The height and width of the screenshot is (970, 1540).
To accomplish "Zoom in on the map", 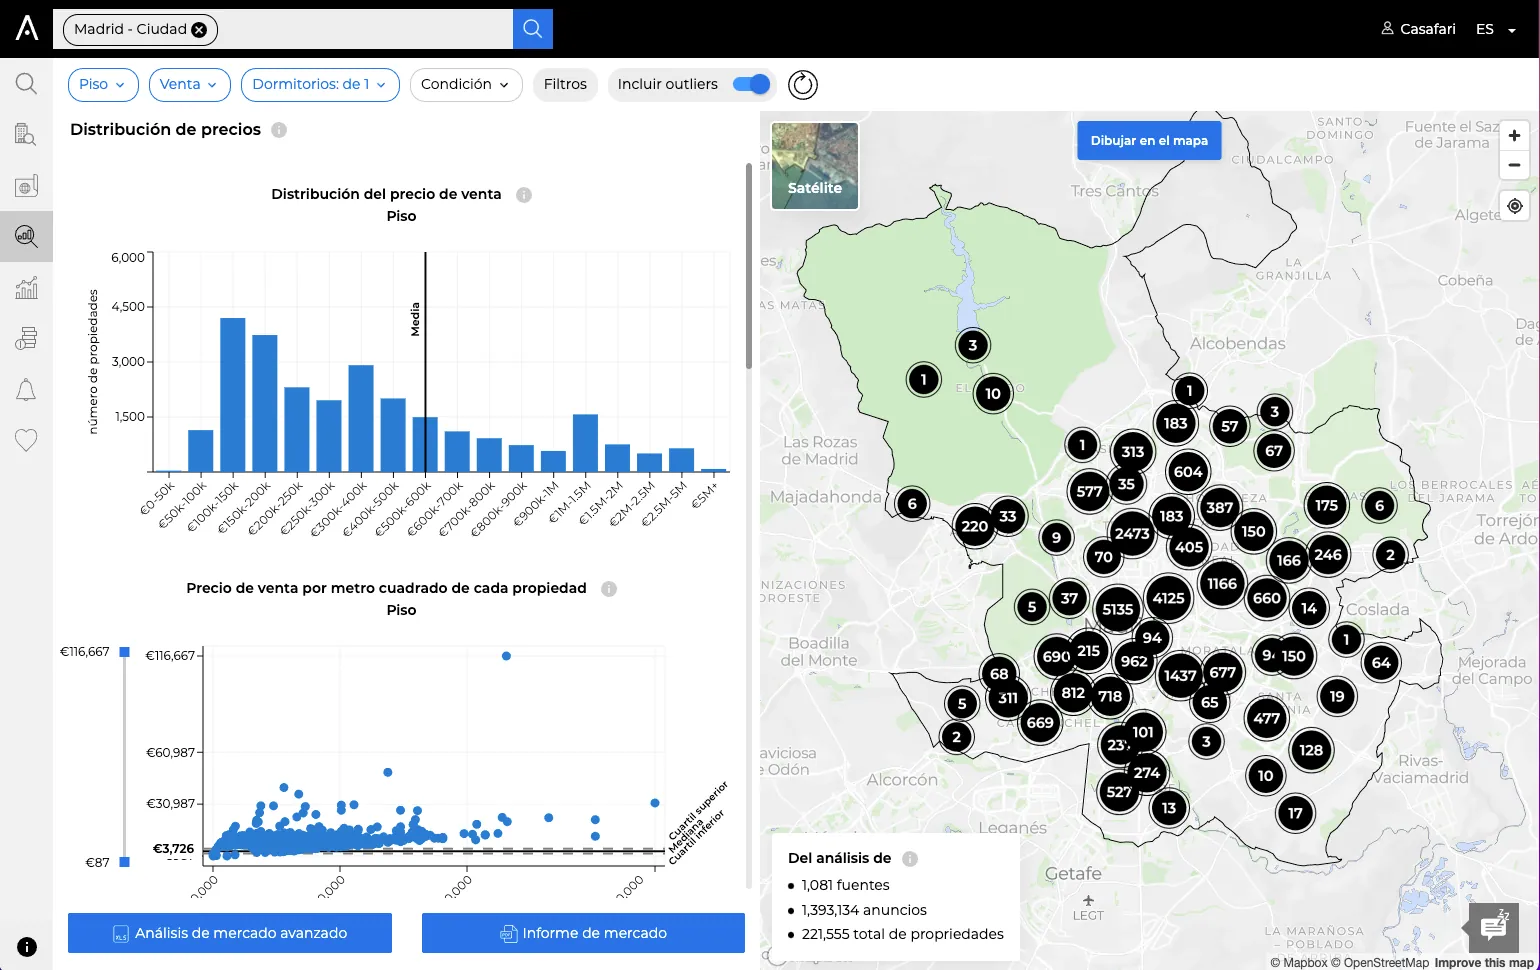I will 1514,136.
